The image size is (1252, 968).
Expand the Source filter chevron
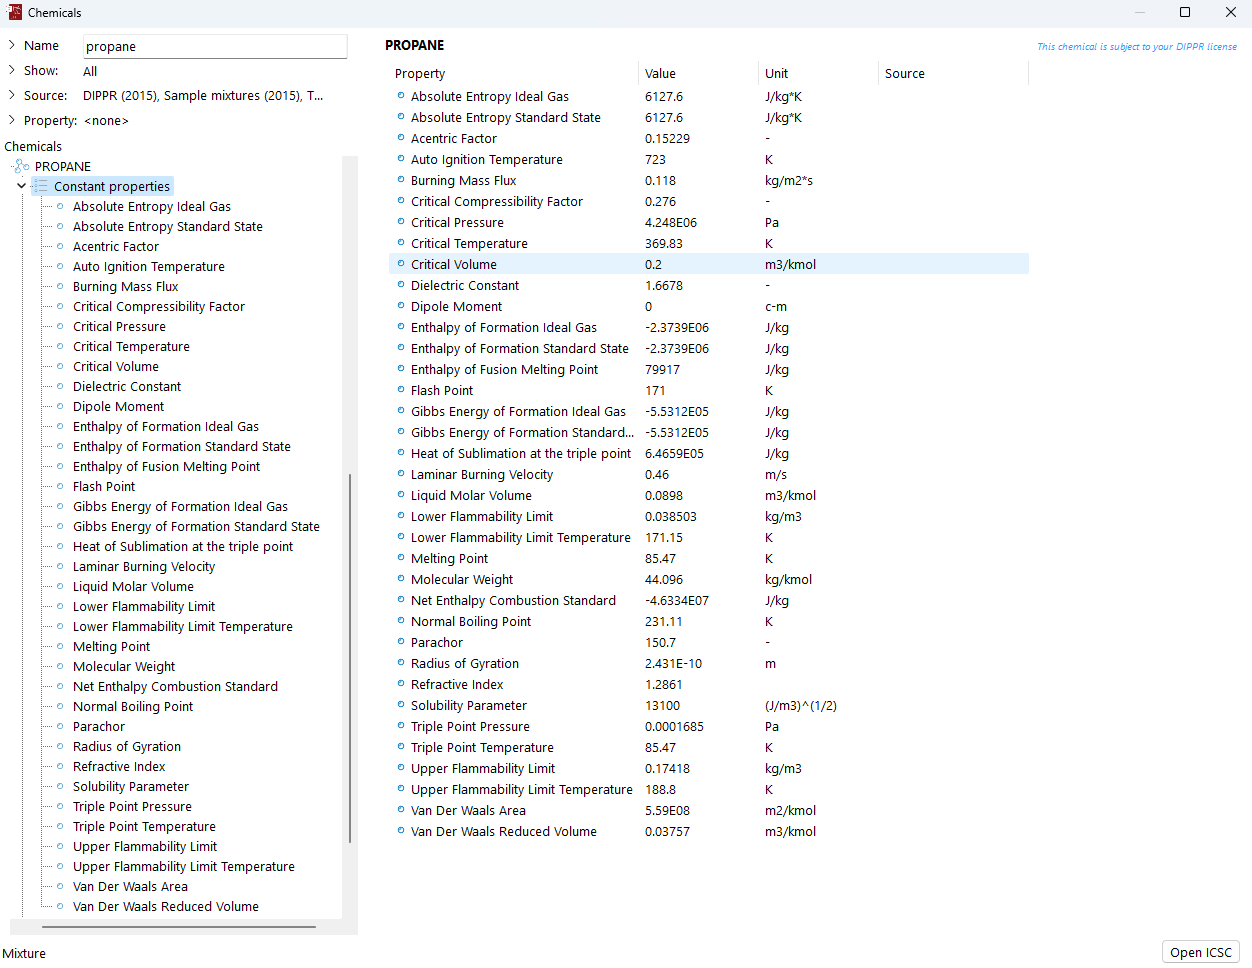12,95
